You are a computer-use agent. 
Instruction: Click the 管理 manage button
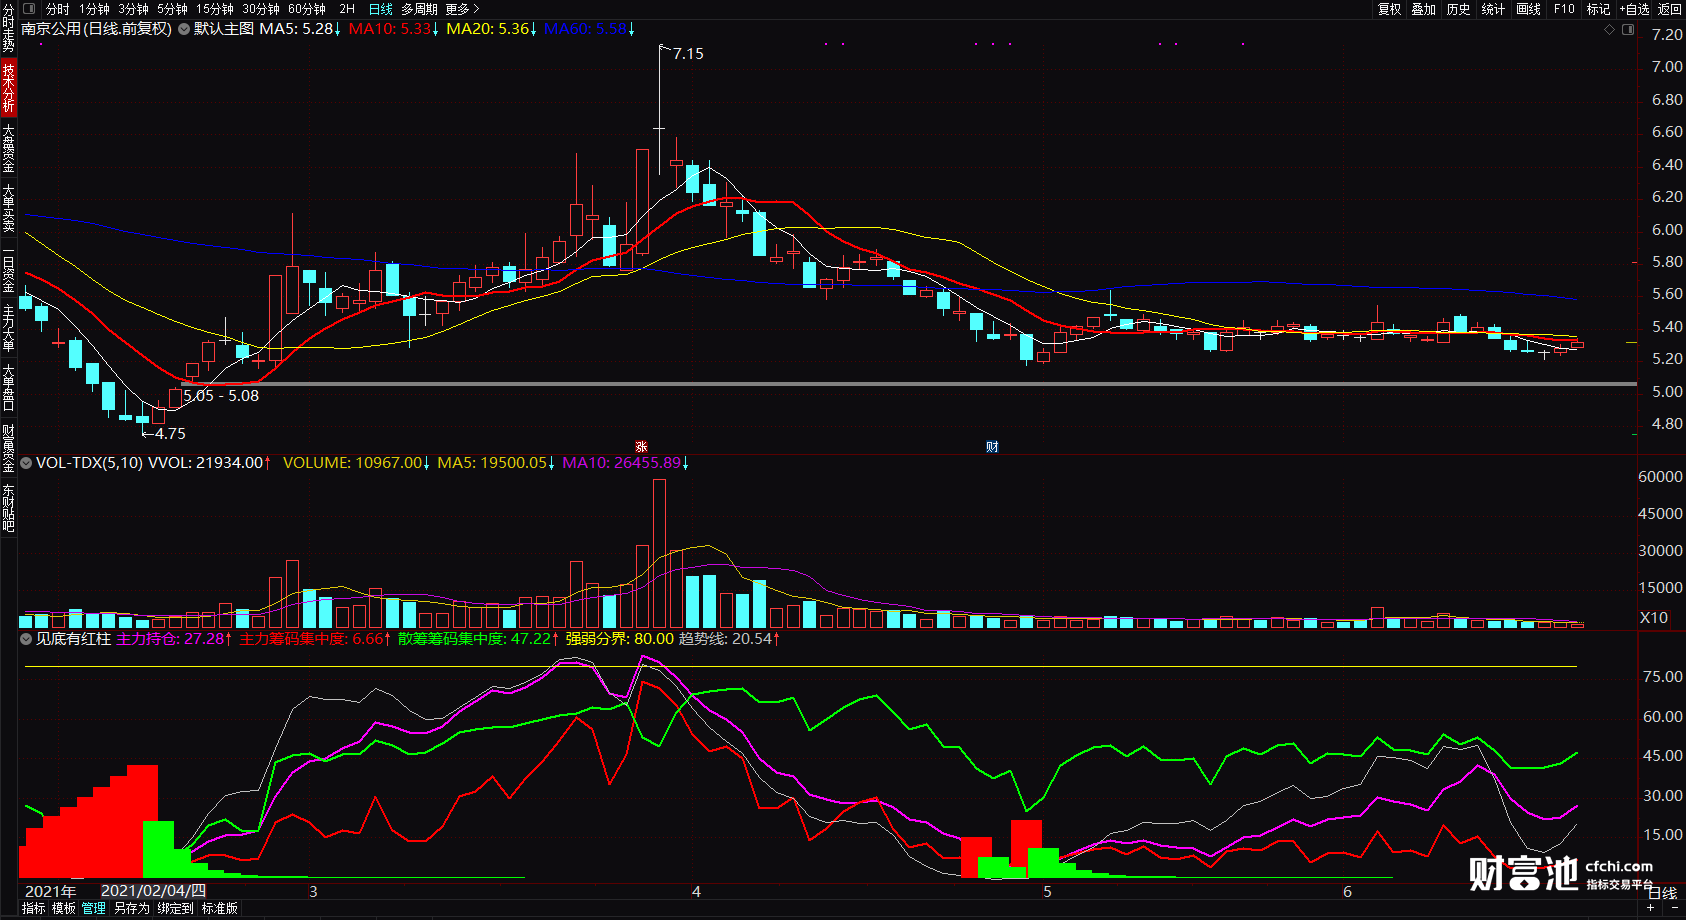94,909
